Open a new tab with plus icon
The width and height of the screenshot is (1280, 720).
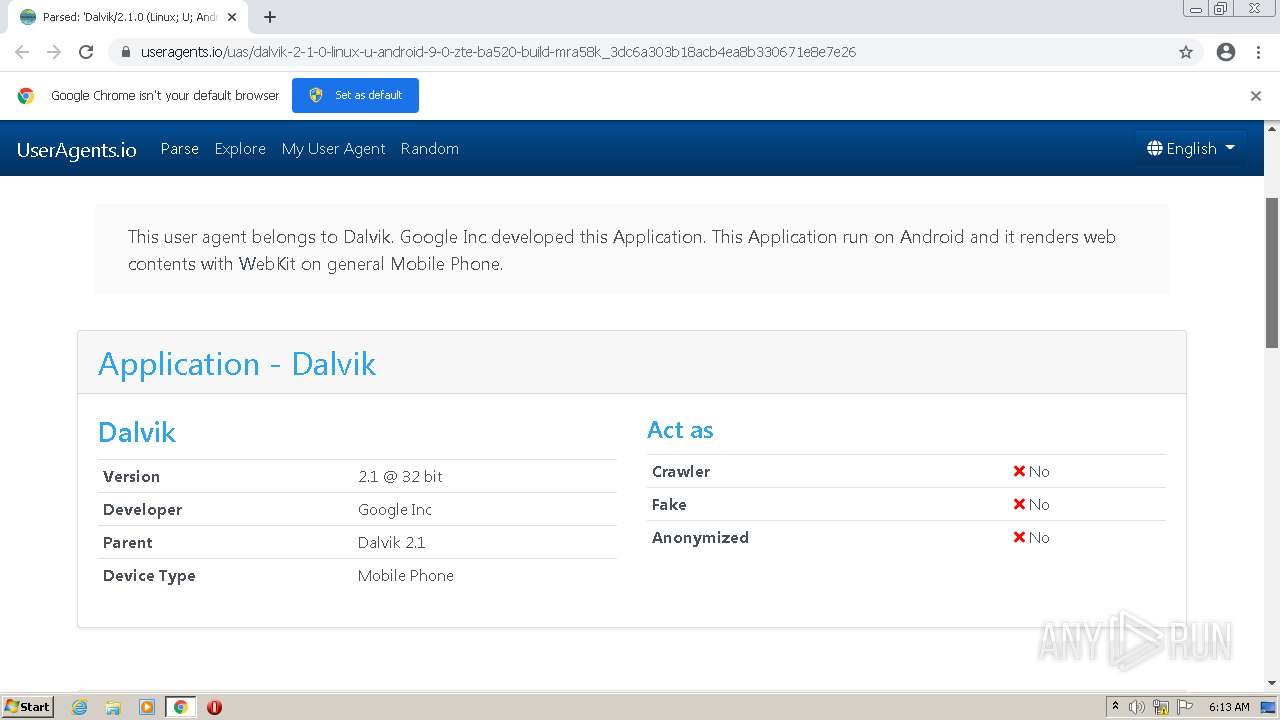click(x=270, y=17)
